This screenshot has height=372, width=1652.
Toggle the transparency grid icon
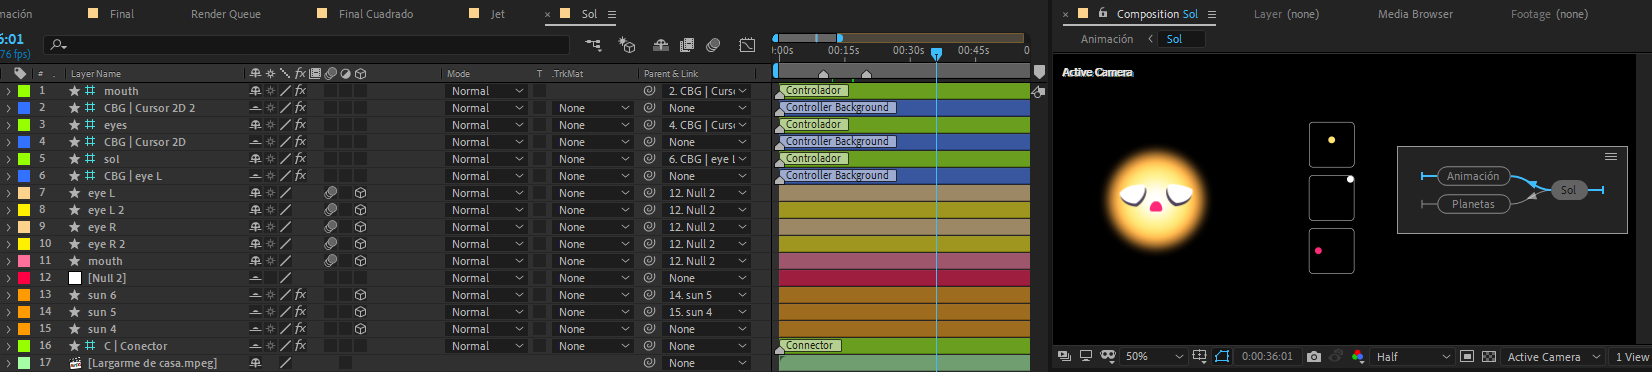pos(1489,357)
